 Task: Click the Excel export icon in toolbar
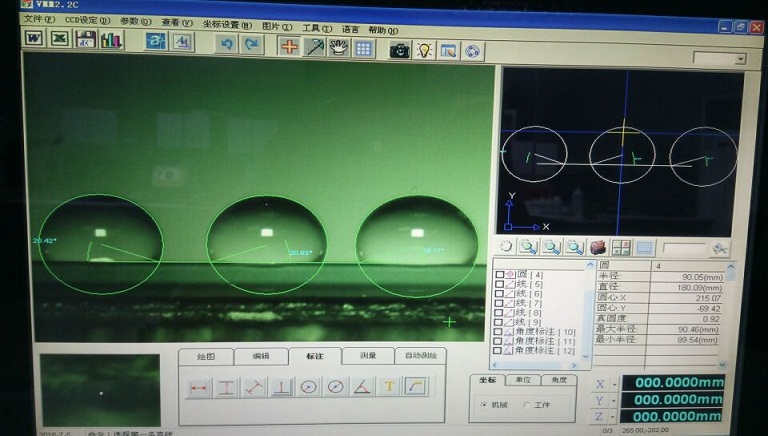[59, 40]
